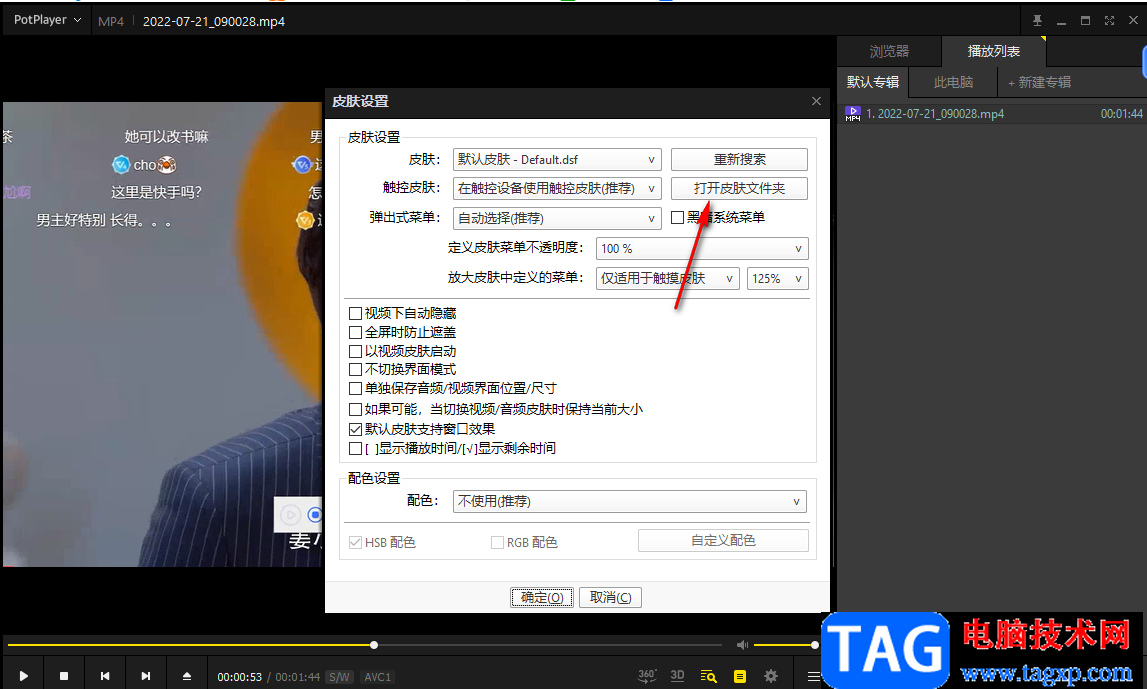Image resolution: width=1147 pixels, height=689 pixels.
Task: Enter fullscreen using the title bar icon
Action: point(1109,20)
